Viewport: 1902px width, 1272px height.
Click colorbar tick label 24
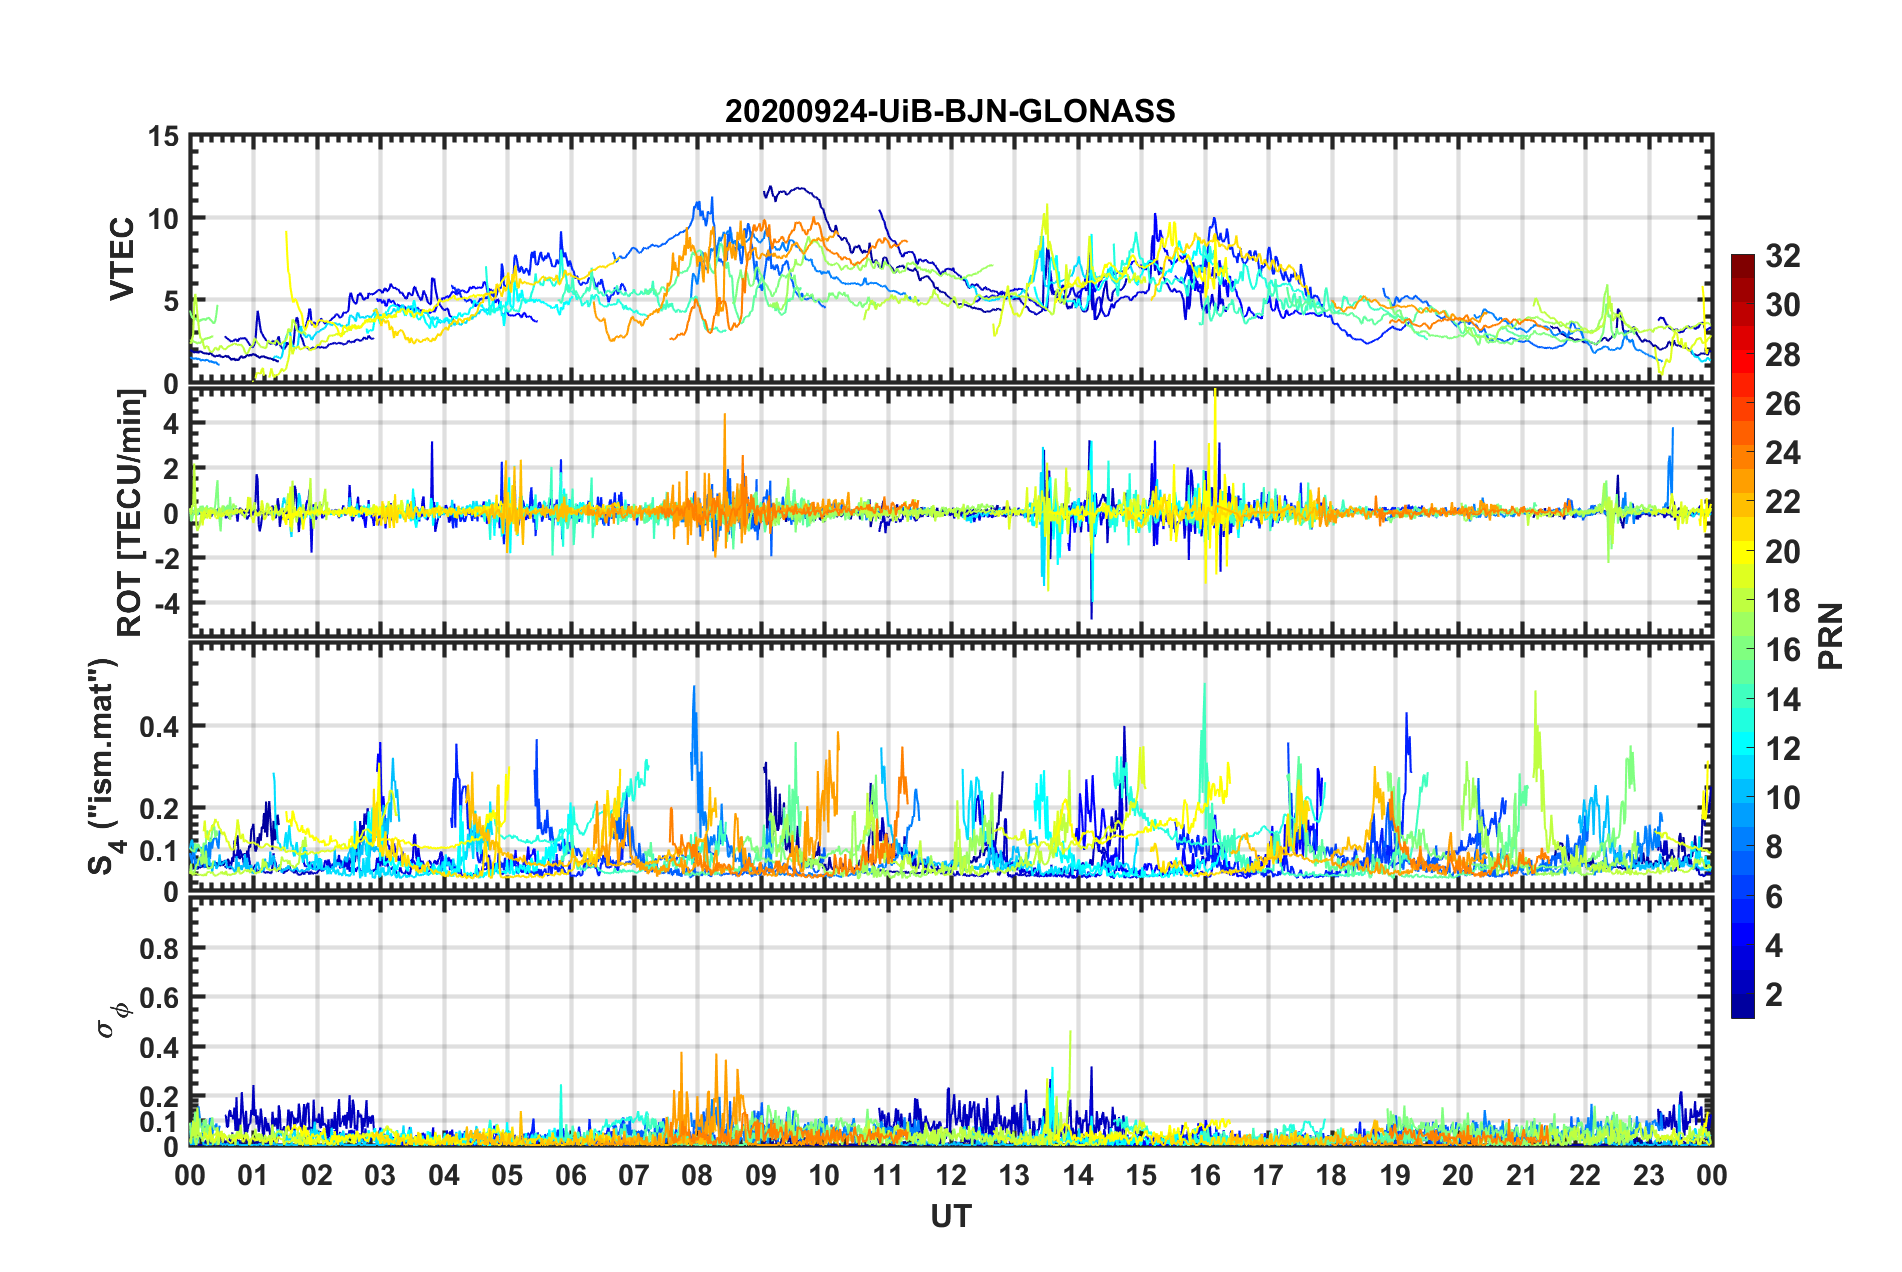click(x=1782, y=453)
